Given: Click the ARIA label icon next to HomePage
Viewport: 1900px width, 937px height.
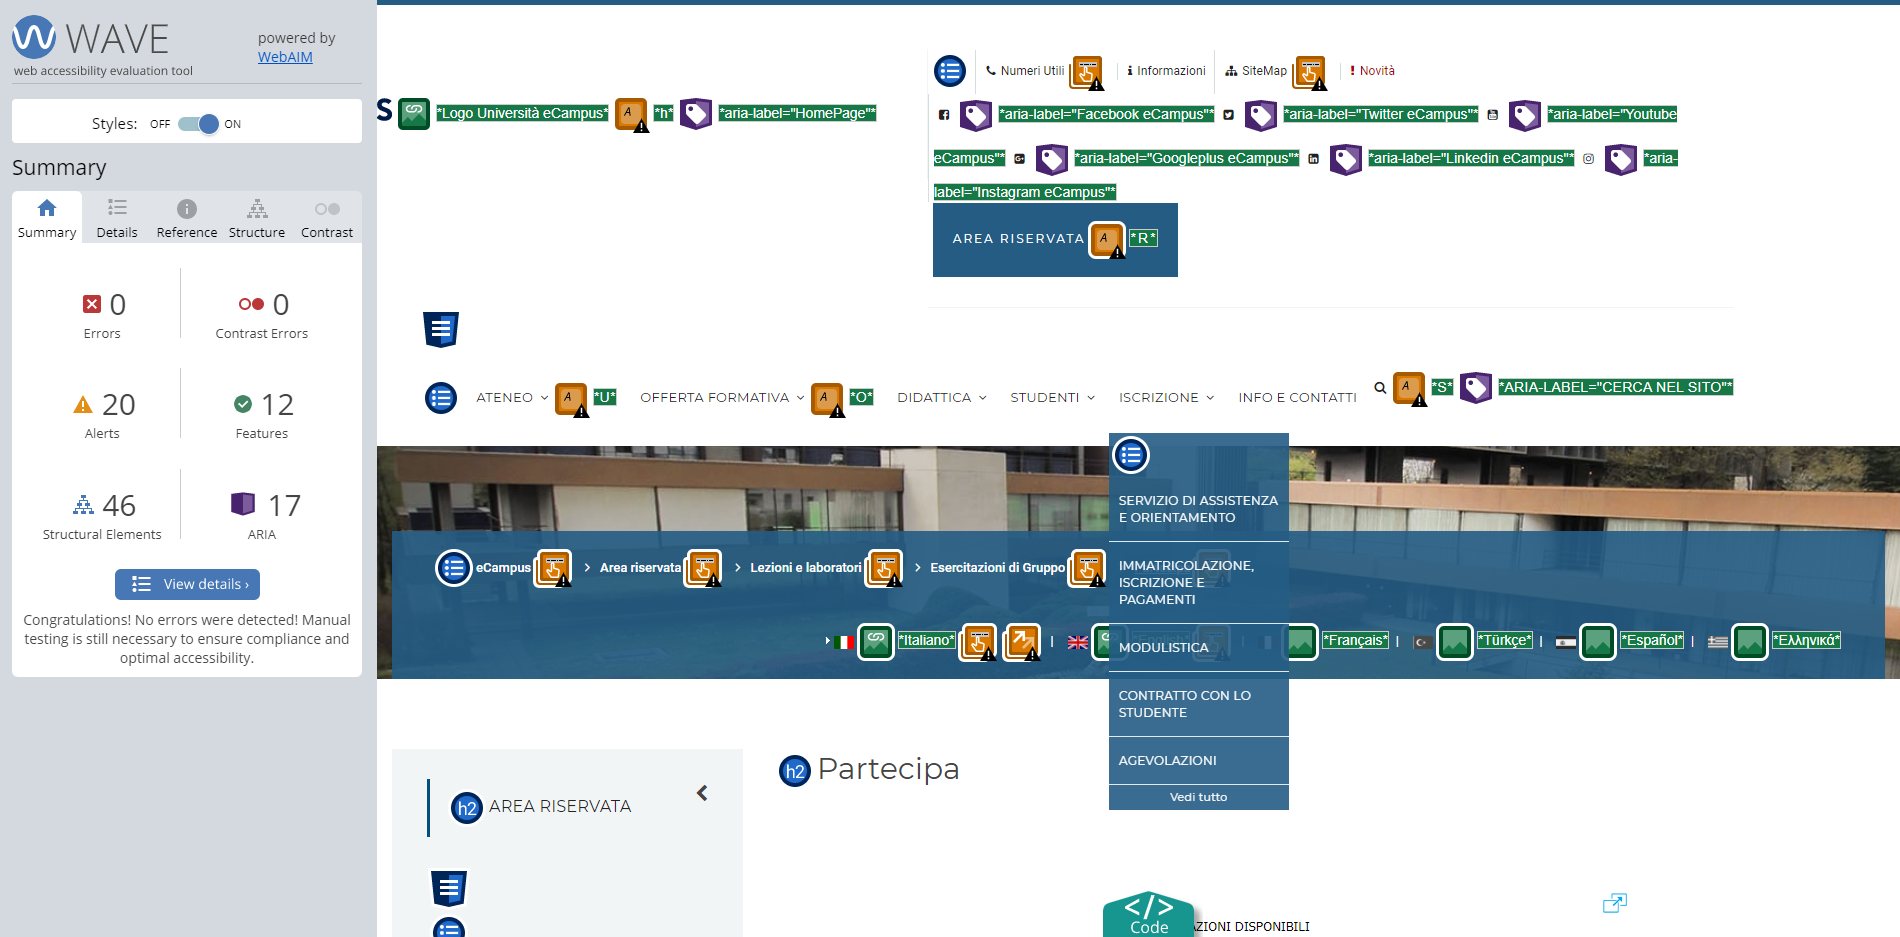Looking at the screenshot, I should pyautogui.click(x=695, y=114).
